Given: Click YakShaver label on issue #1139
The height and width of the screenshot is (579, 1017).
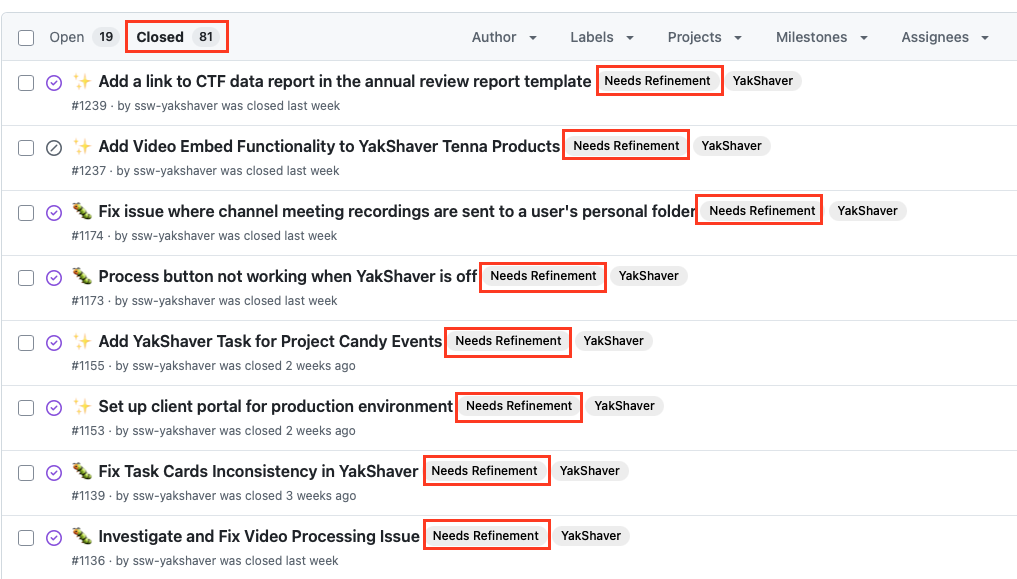Looking at the screenshot, I should (590, 471).
